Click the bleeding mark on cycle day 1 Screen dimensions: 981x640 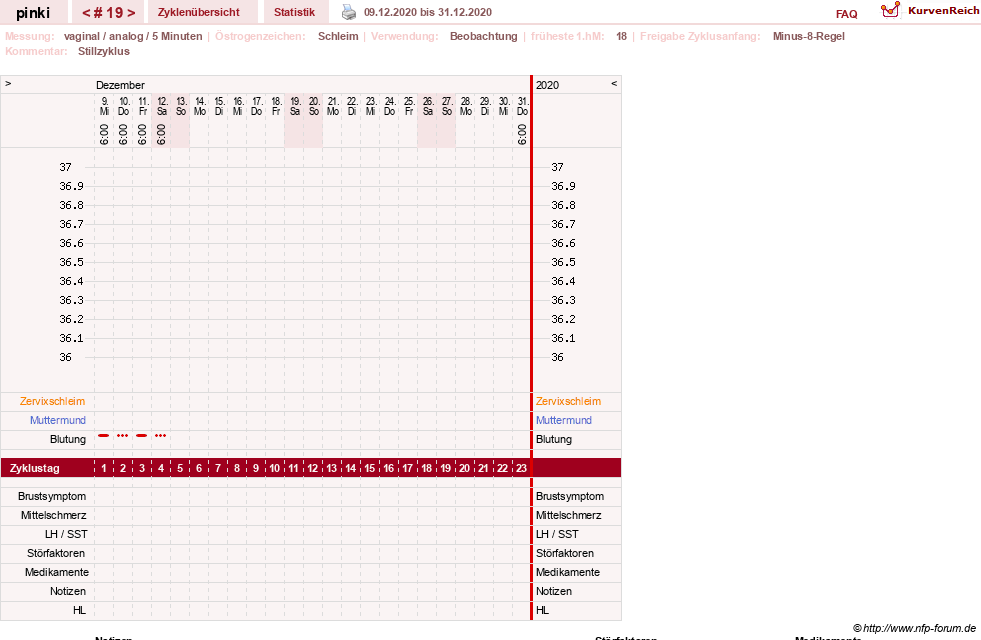click(x=104, y=435)
